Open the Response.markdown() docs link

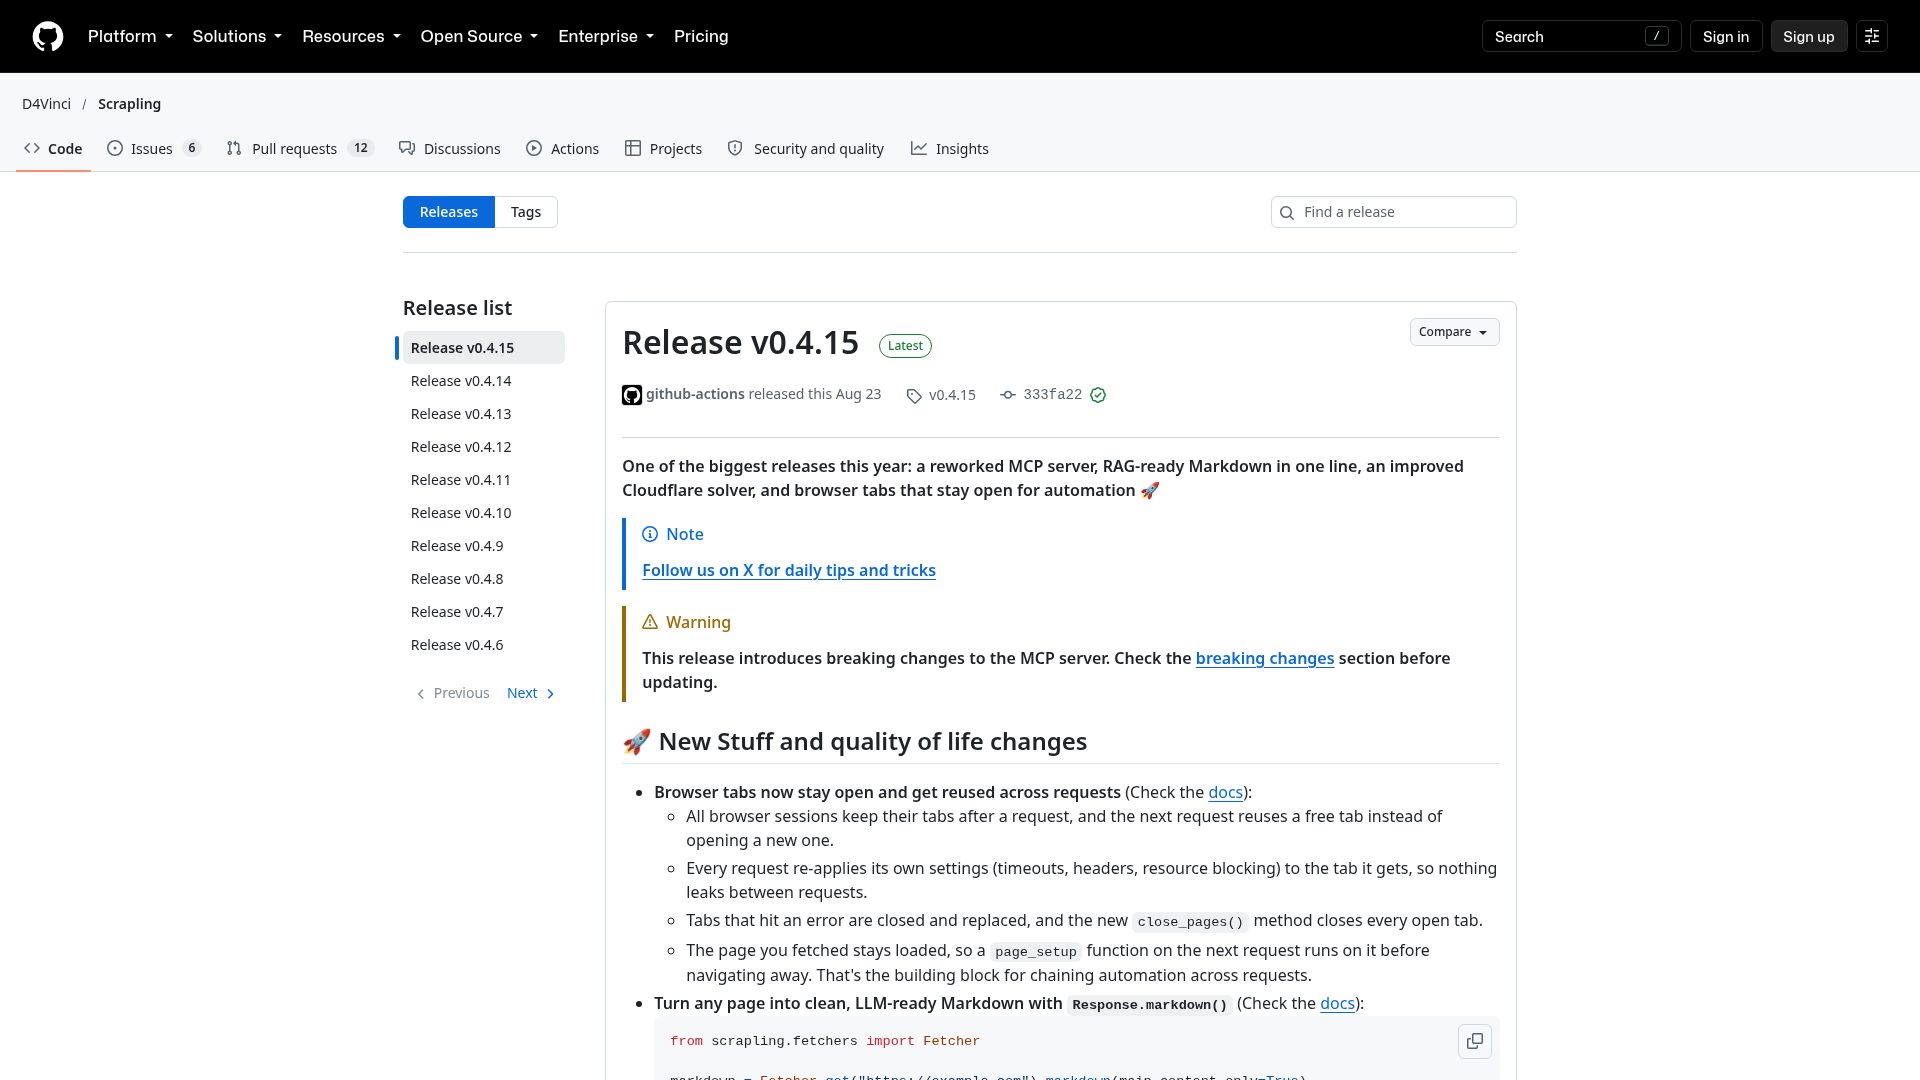pos(1337,1004)
